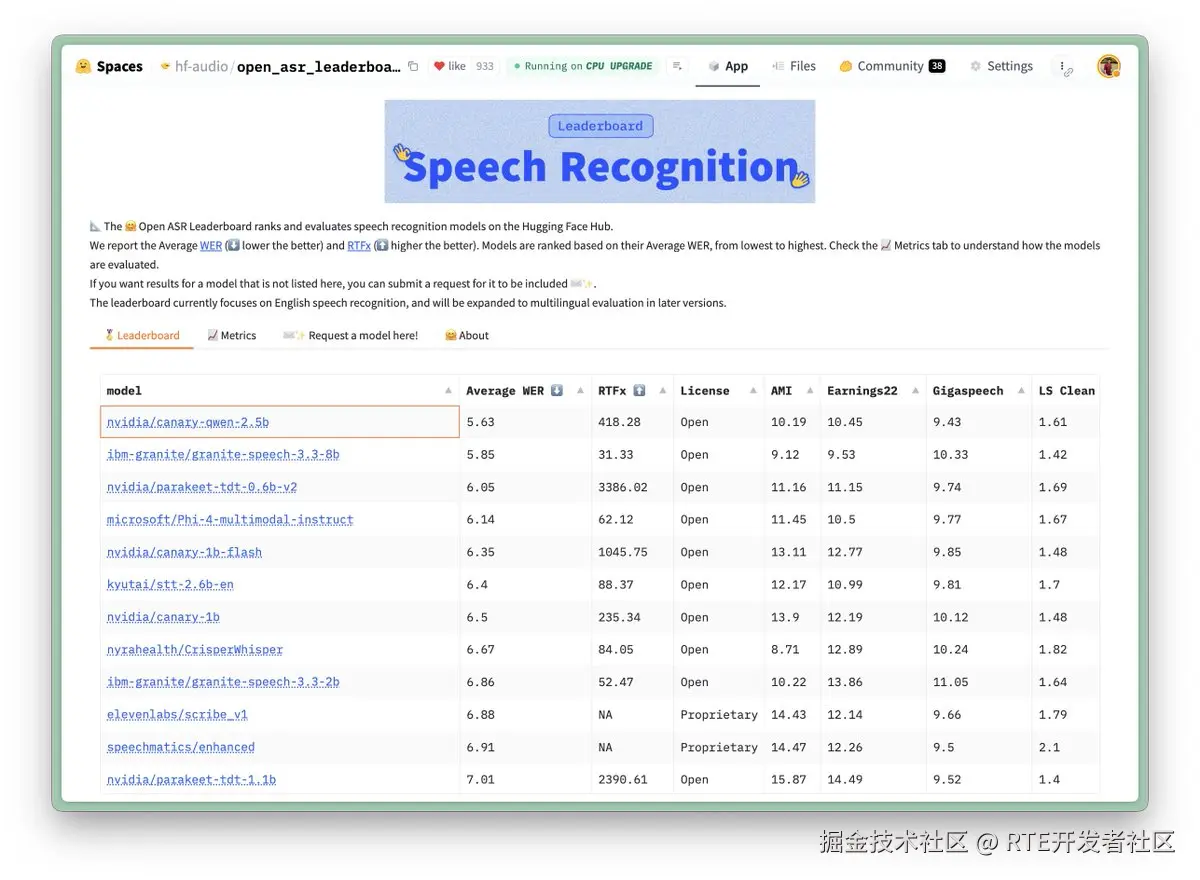Open the user profile avatar
Viewport: 1200px width, 880px height.
tap(1108, 66)
